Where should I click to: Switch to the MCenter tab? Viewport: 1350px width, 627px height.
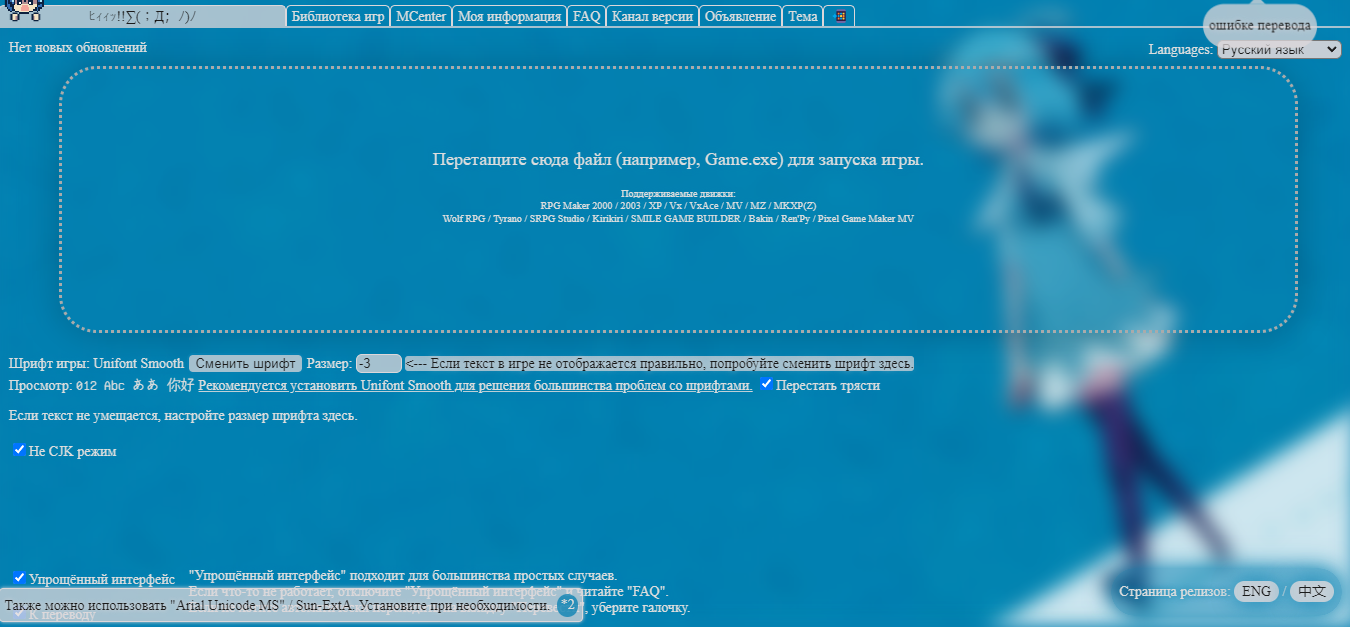[421, 16]
